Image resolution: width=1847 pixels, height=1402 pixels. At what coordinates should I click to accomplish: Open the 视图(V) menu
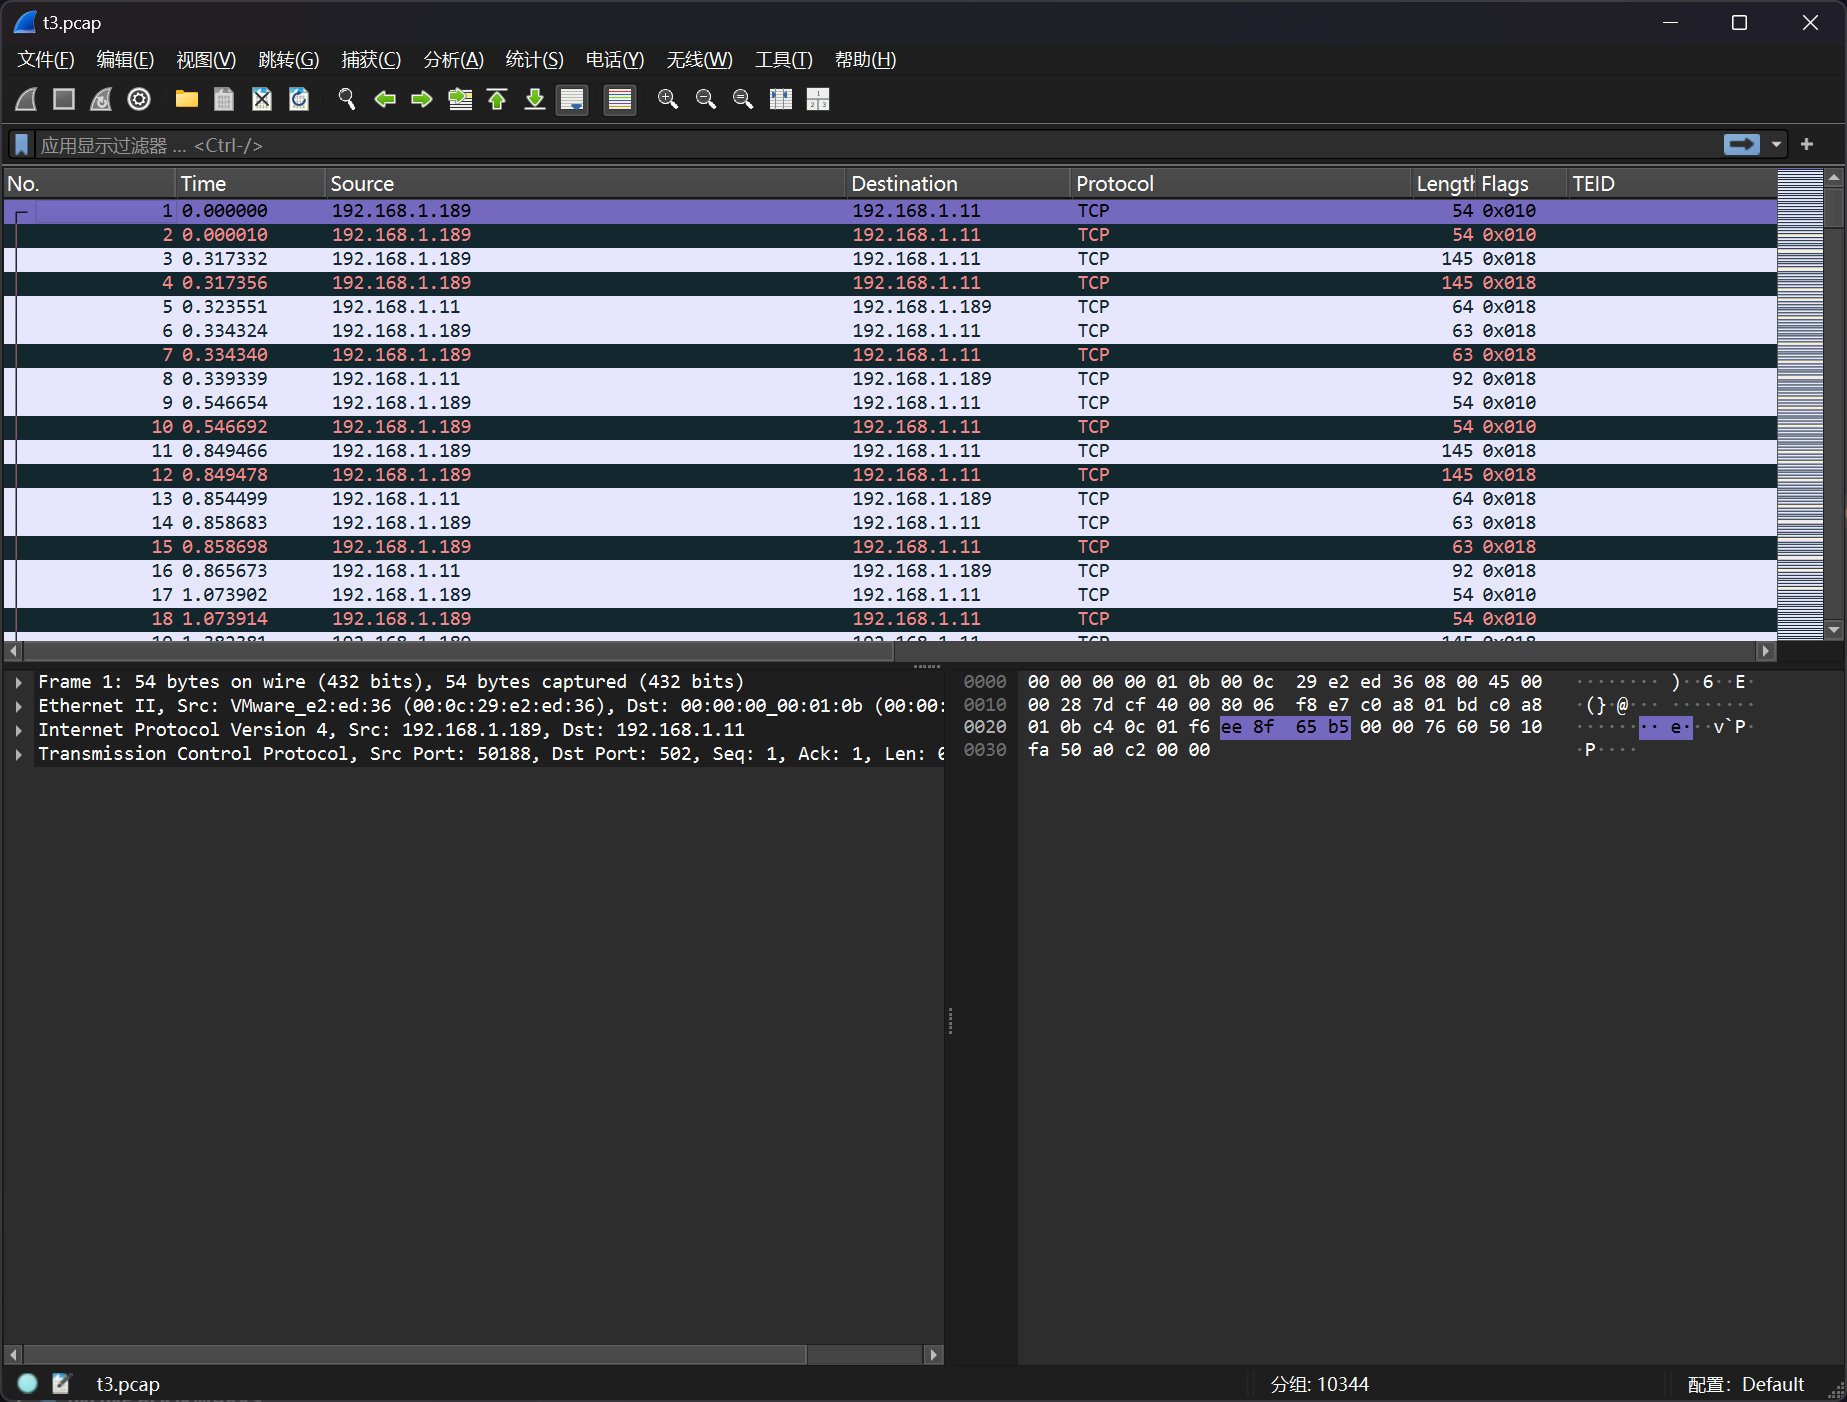point(206,60)
